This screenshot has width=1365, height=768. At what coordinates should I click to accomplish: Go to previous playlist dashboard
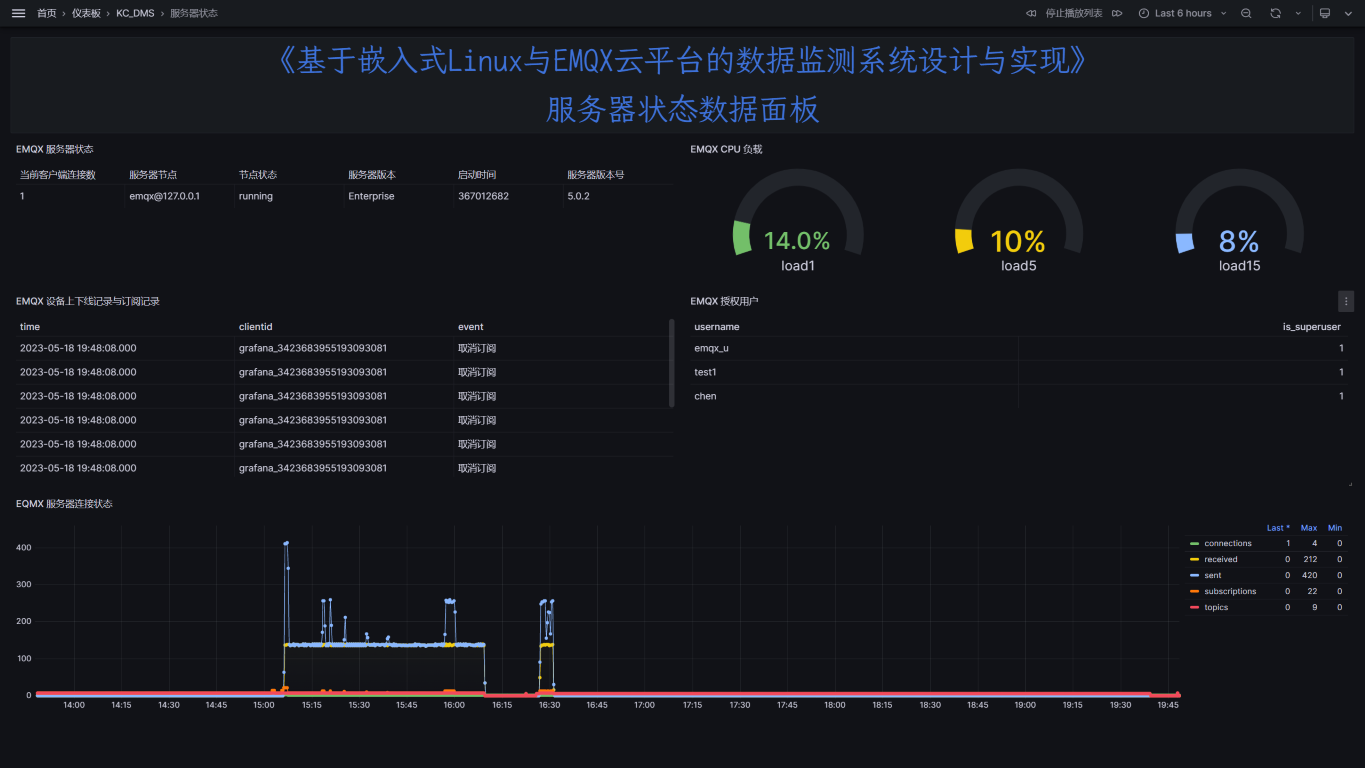pos(1031,13)
